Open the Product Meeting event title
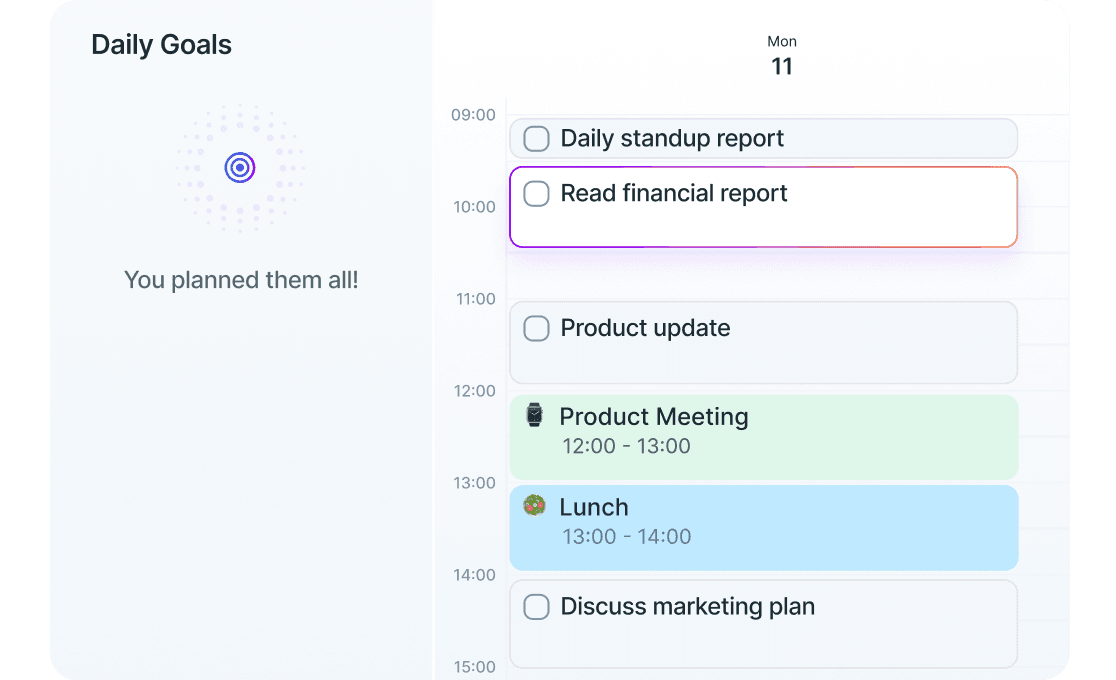Screen dimensions: 1116x680 point(654,416)
